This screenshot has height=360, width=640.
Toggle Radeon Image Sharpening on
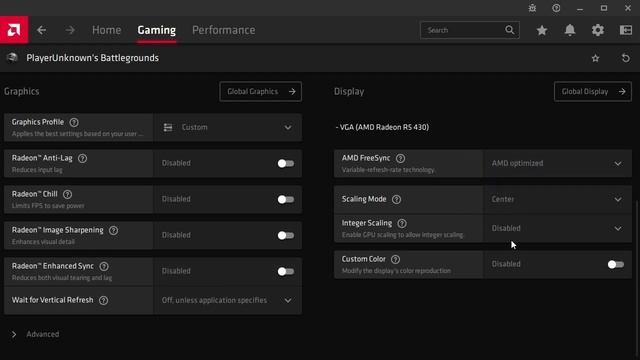pos(285,235)
